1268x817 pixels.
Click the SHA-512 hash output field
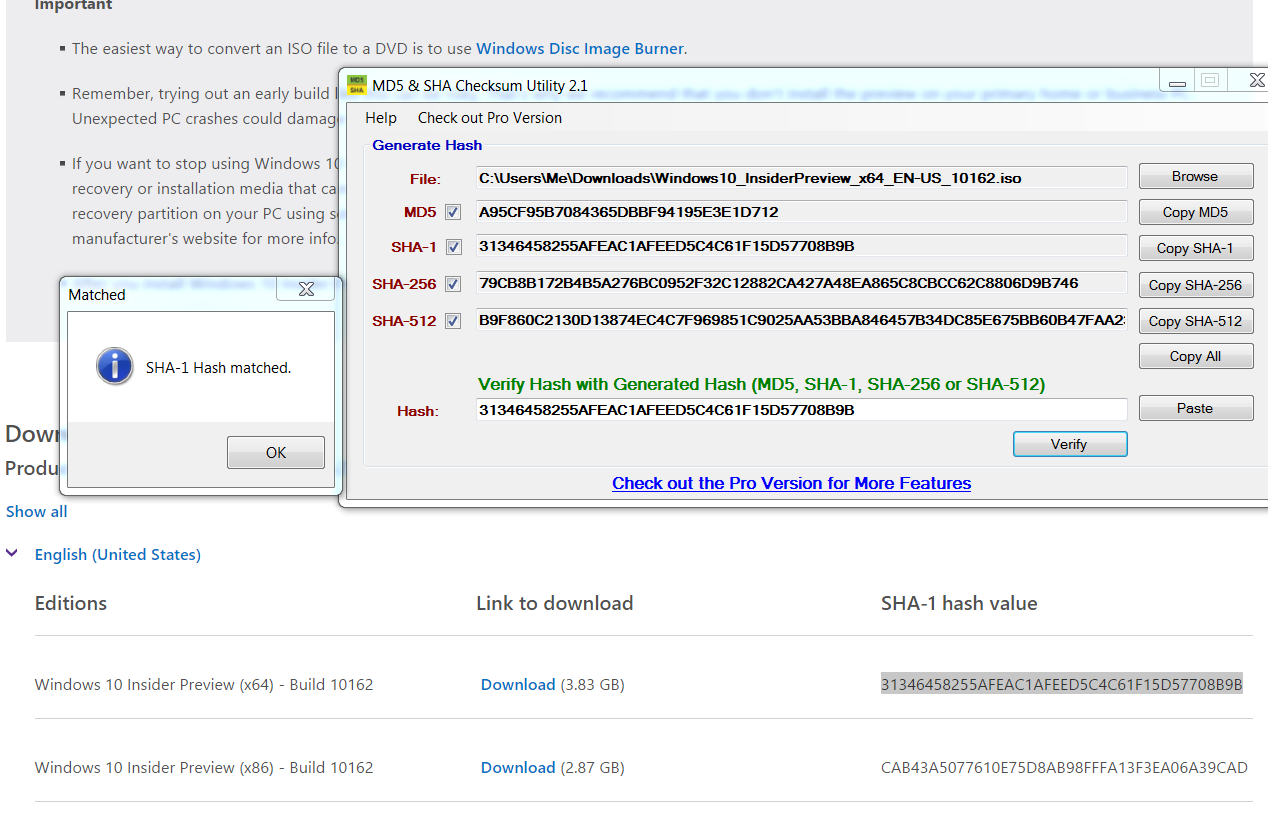802,320
